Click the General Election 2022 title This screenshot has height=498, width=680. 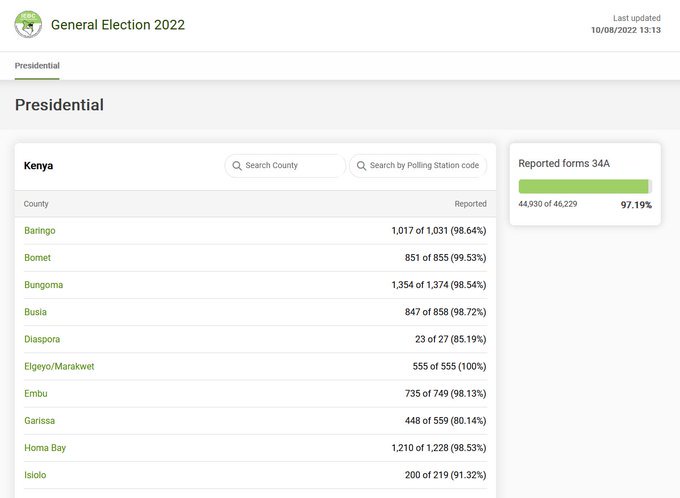118,25
